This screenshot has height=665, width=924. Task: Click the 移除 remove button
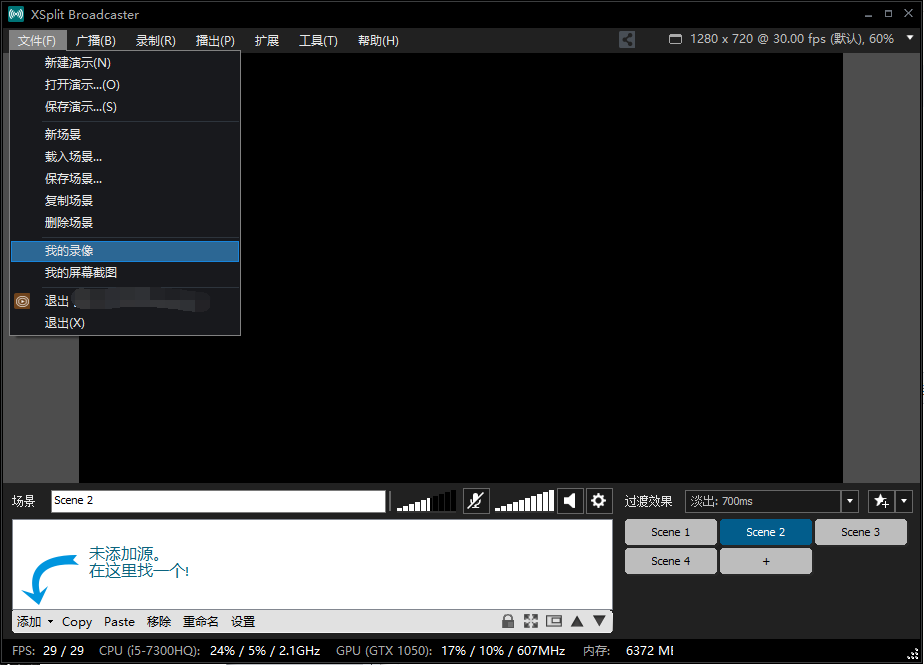click(159, 621)
